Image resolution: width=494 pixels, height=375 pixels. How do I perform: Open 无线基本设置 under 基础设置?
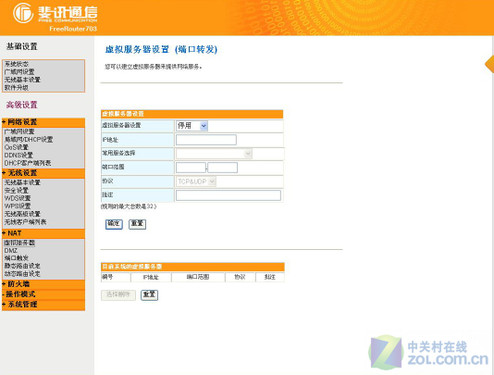coord(22,80)
